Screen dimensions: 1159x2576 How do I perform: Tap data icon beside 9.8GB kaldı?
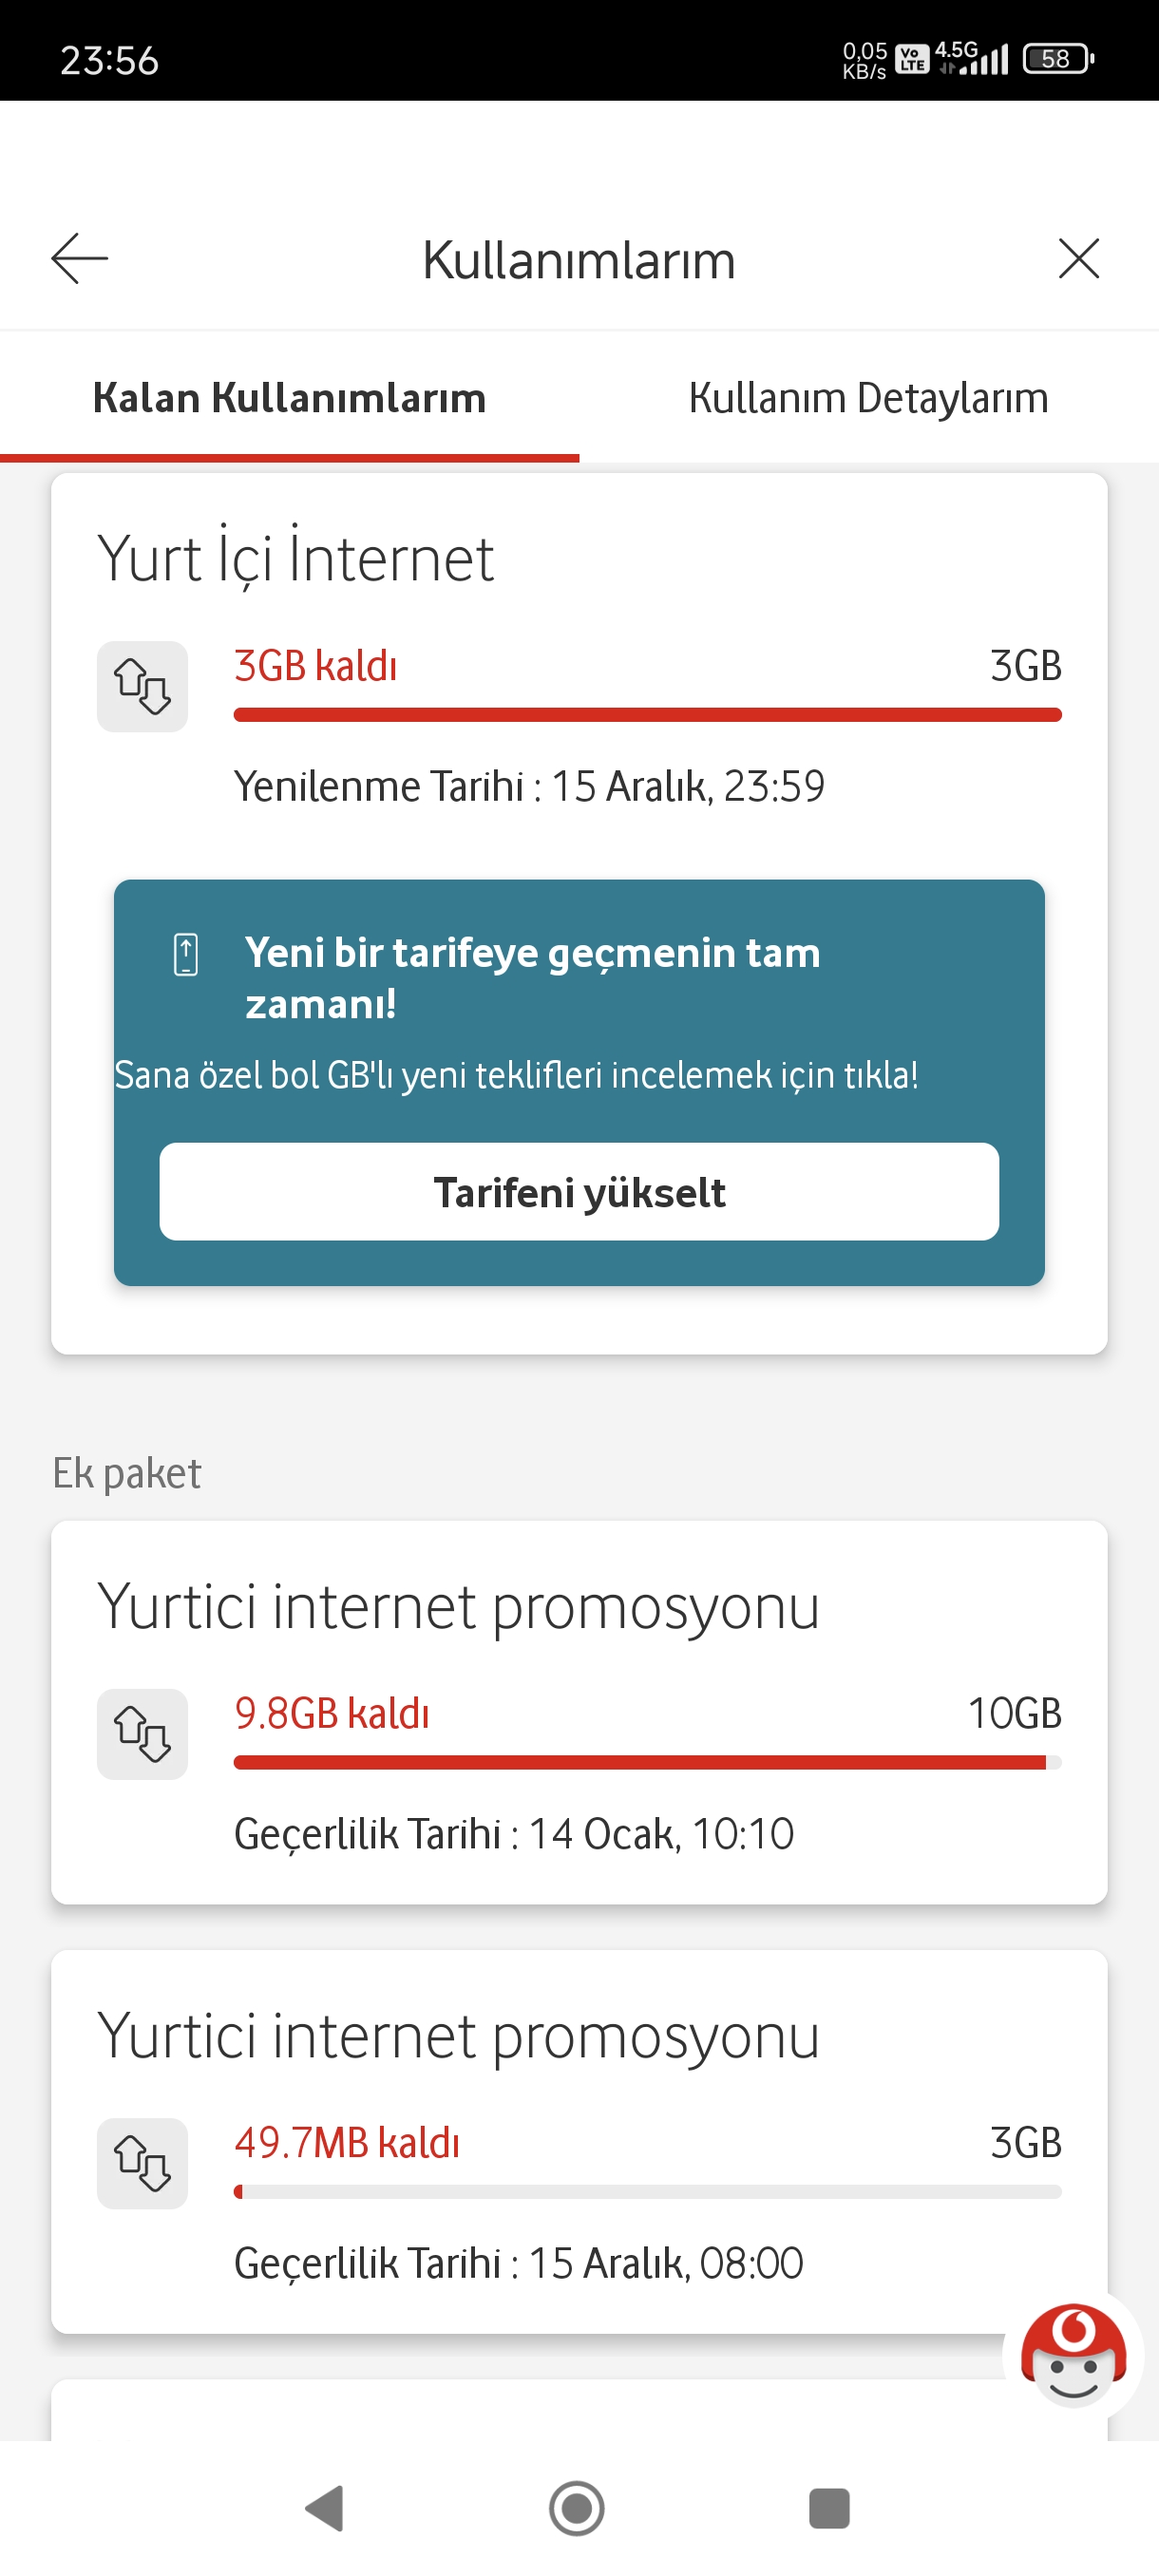(142, 1734)
